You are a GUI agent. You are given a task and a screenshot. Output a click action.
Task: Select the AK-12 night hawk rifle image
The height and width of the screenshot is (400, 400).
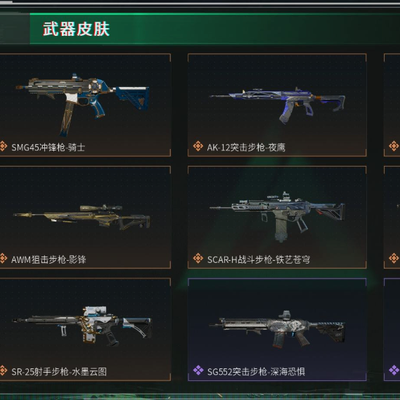[277, 105]
